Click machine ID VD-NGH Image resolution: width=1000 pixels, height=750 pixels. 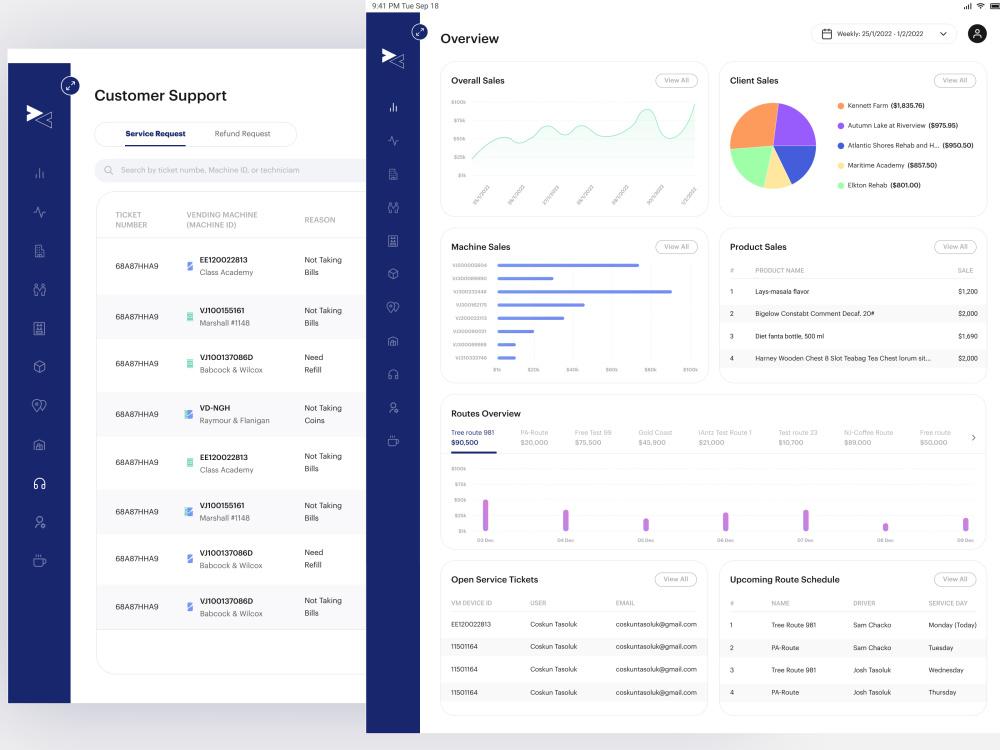pyautogui.click(x=214, y=408)
